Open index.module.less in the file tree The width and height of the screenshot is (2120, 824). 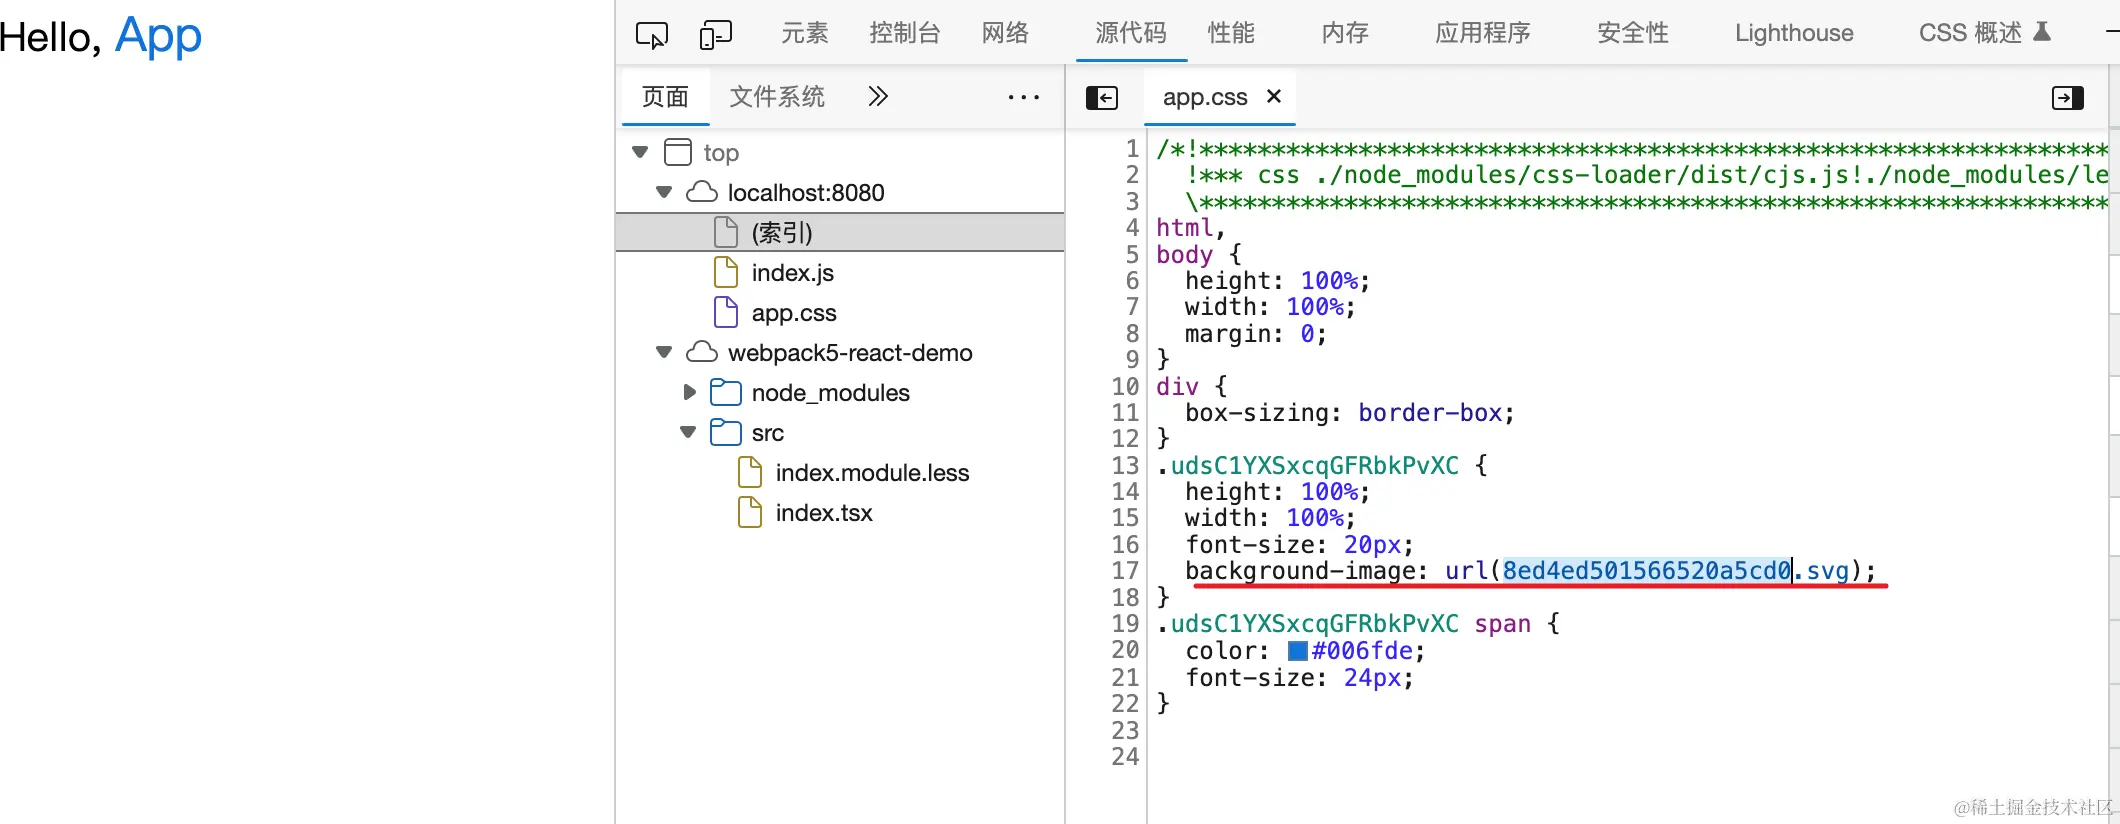[872, 473]
